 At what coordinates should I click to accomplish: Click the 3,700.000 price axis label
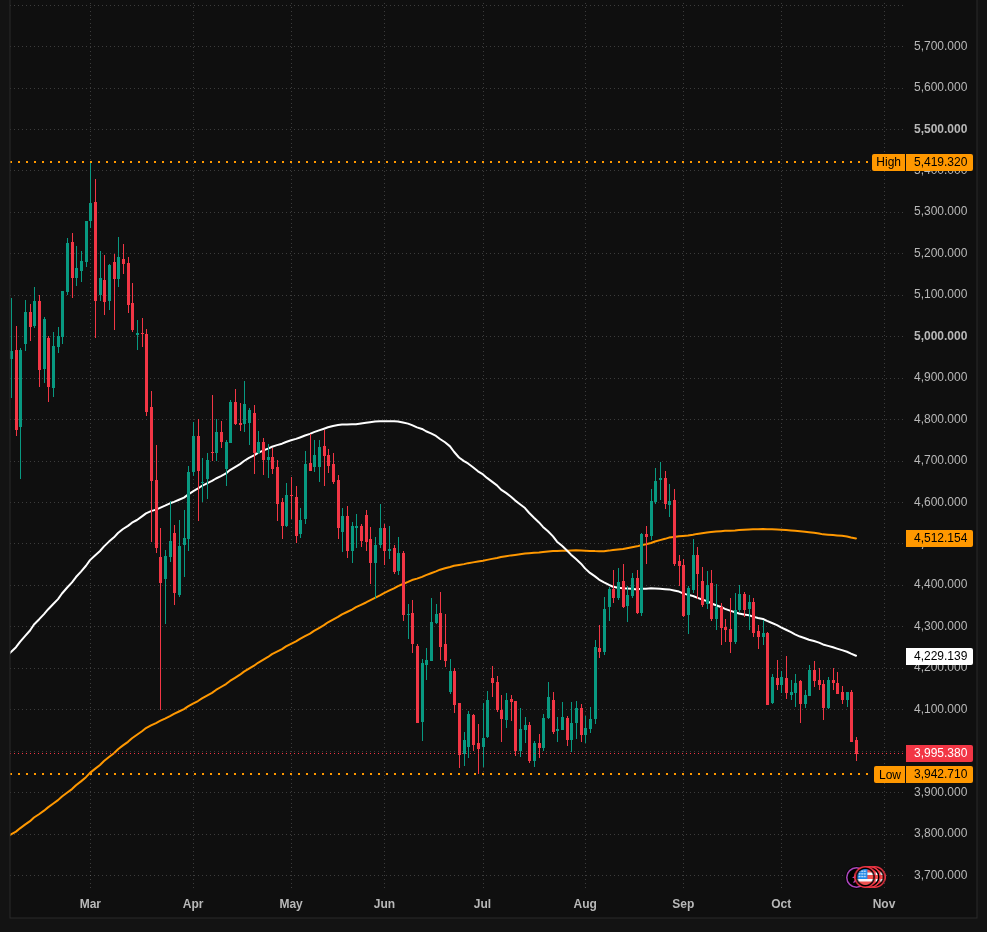[x=940, y=875]
